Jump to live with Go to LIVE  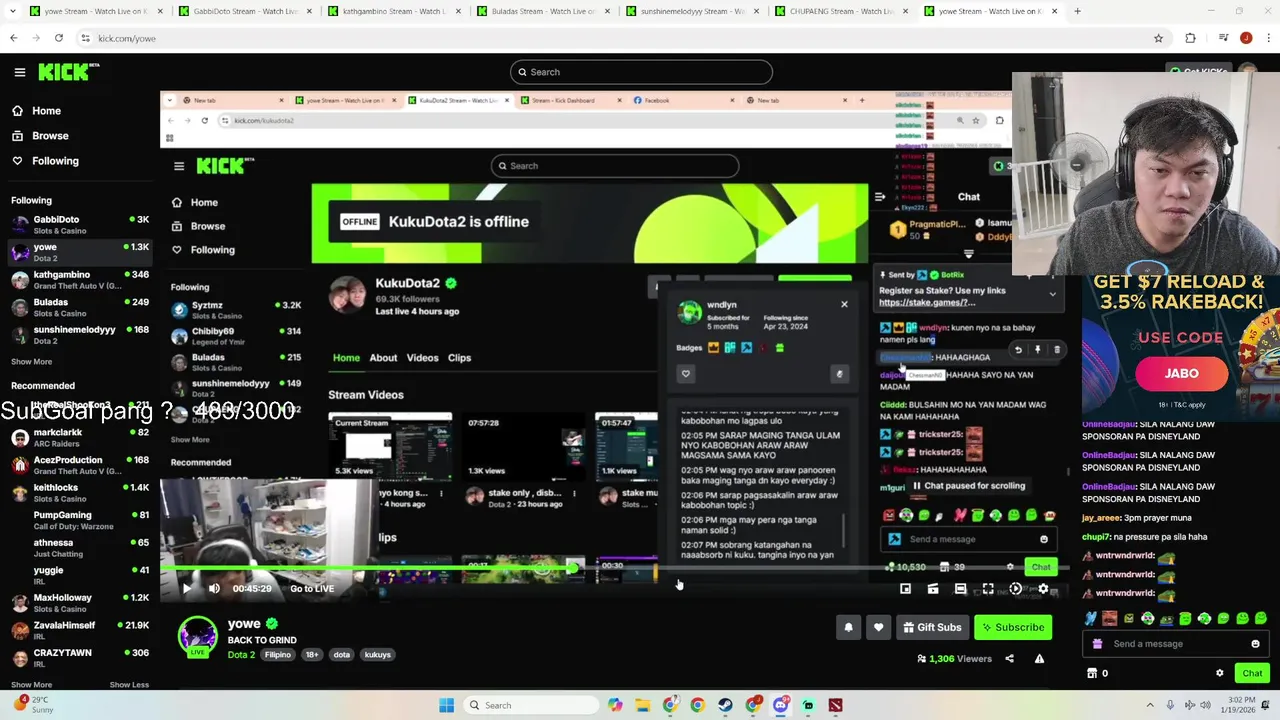click(311, 589)
